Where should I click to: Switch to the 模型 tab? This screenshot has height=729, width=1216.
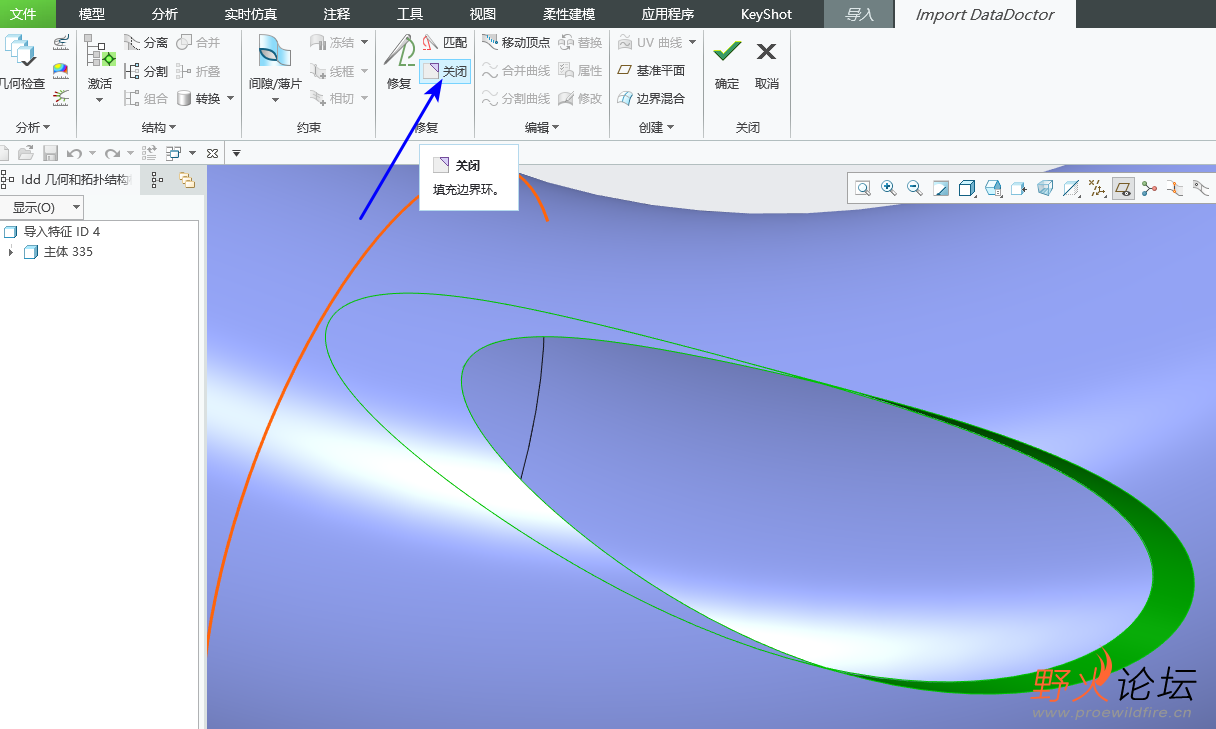pyautogui.click(x=92, y=14)
